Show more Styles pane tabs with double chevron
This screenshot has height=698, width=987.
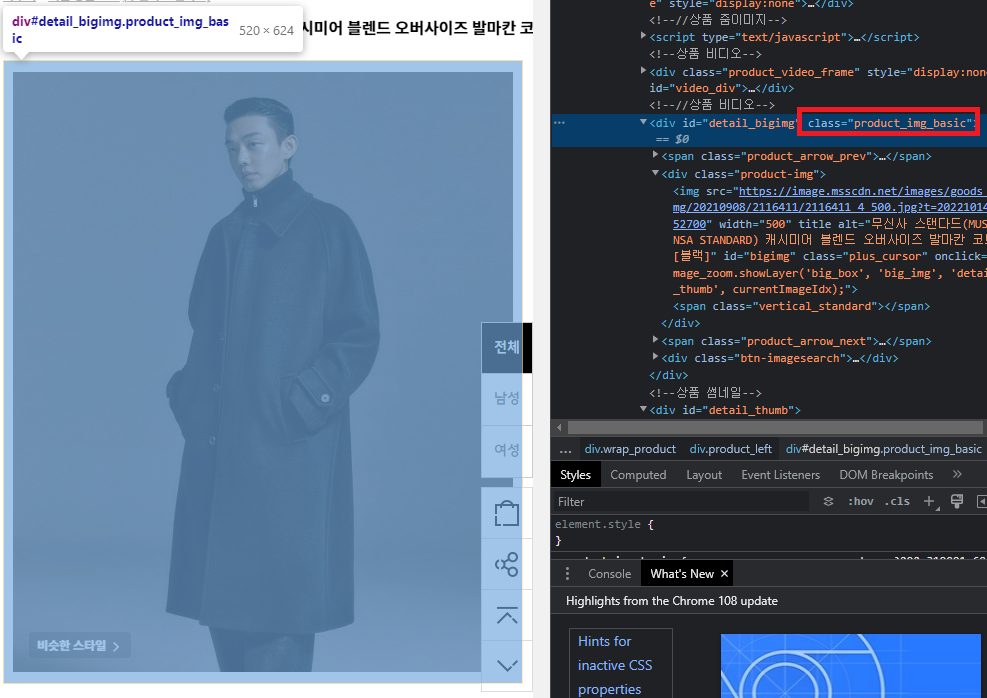(x=957, y=475)
